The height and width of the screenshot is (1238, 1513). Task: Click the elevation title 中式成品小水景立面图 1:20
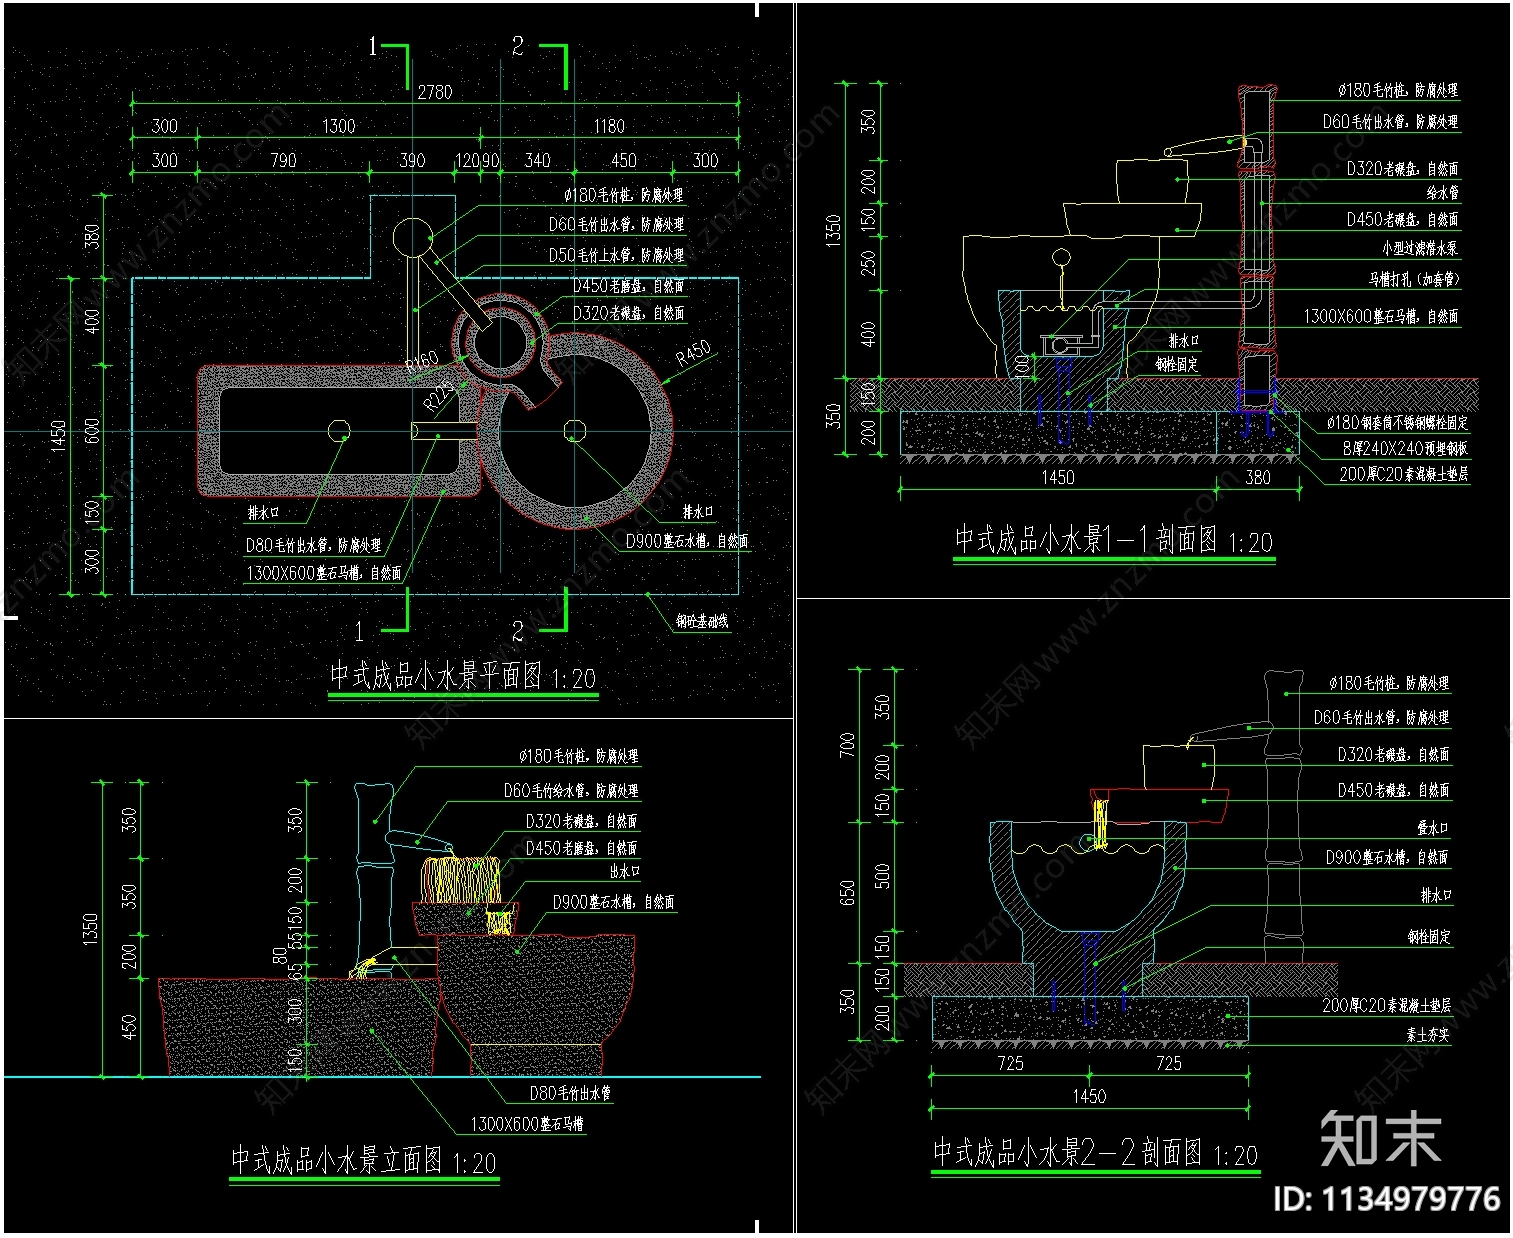364,1161
